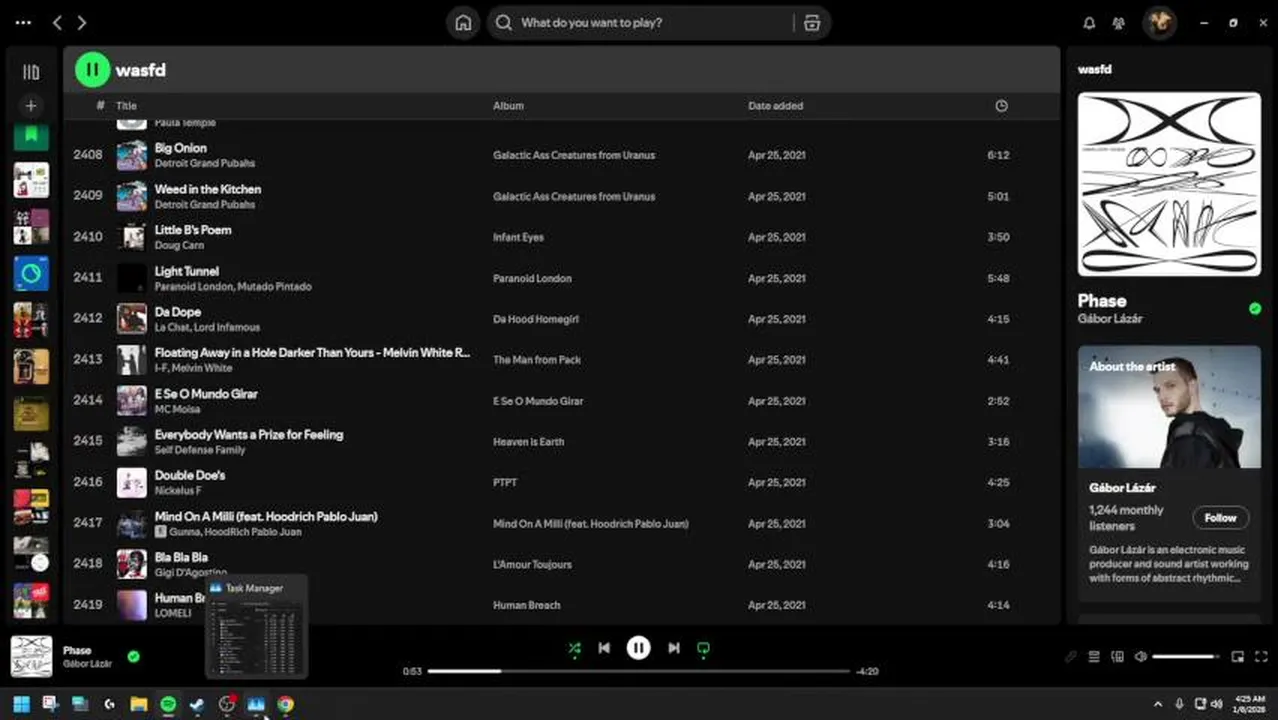Open the L'Amour Toujours album link
Screen dimensions: 1278x720
(532, 564)
